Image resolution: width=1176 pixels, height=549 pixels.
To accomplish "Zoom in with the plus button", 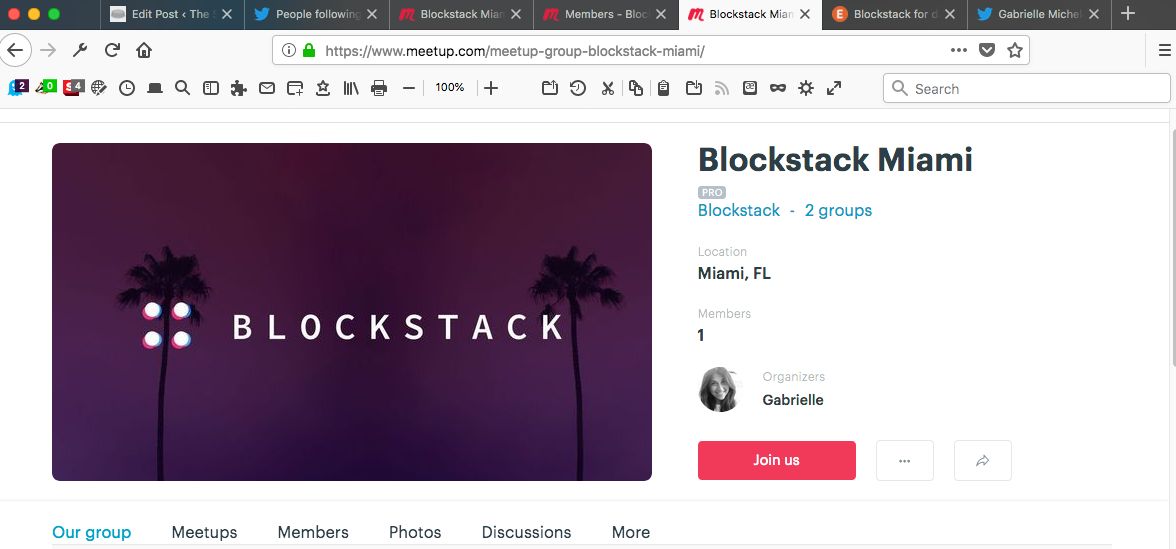I will (x=490, y=88).
